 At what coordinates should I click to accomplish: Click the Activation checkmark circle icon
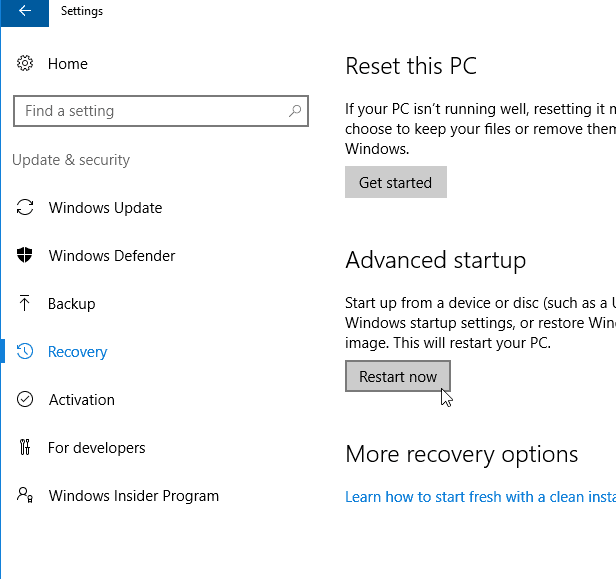pyautogui.click(x=25, y=400)
